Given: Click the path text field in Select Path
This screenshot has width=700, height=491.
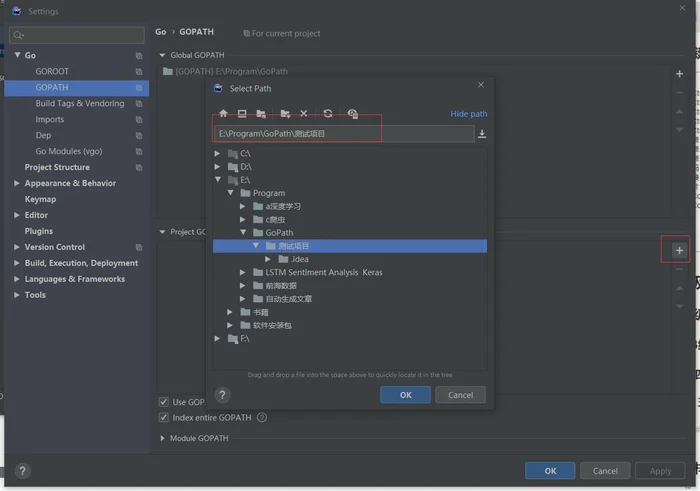Looking at the screenshot, I should click(x=344, y=133).
